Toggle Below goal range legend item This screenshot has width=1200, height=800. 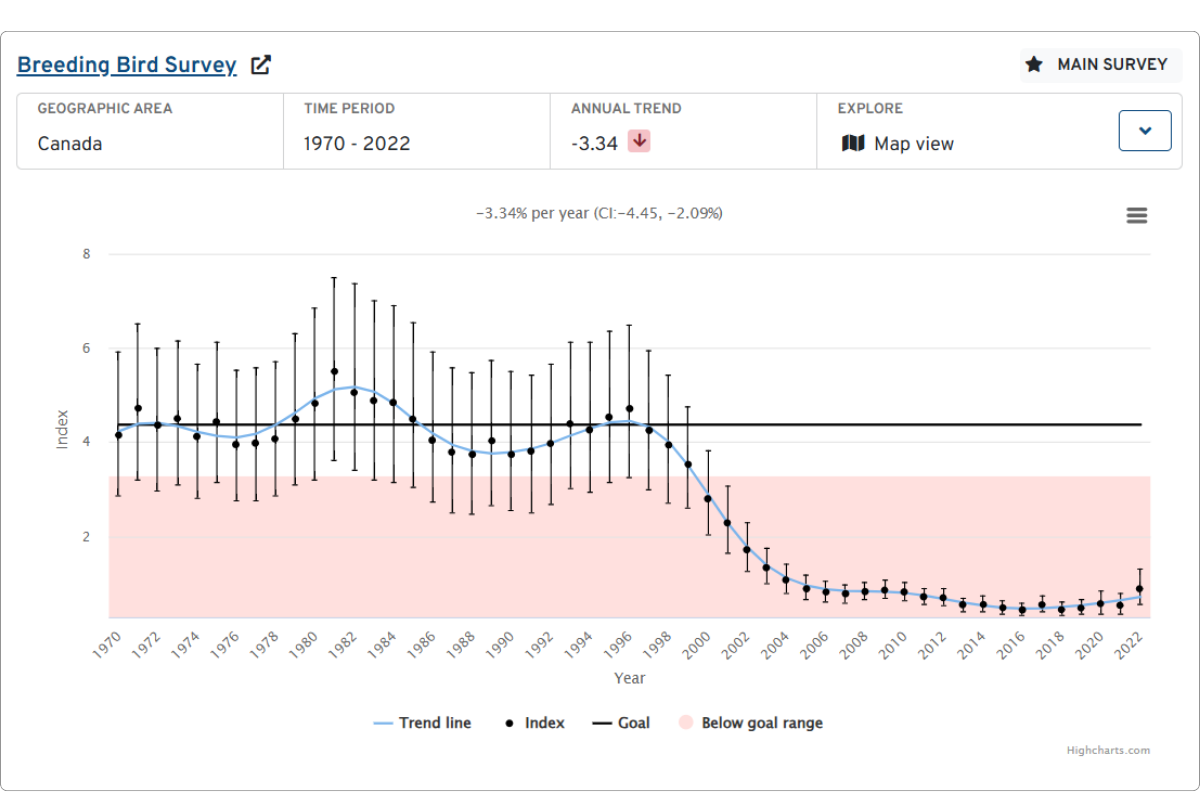pyautogui.click(x=750, y=723)
